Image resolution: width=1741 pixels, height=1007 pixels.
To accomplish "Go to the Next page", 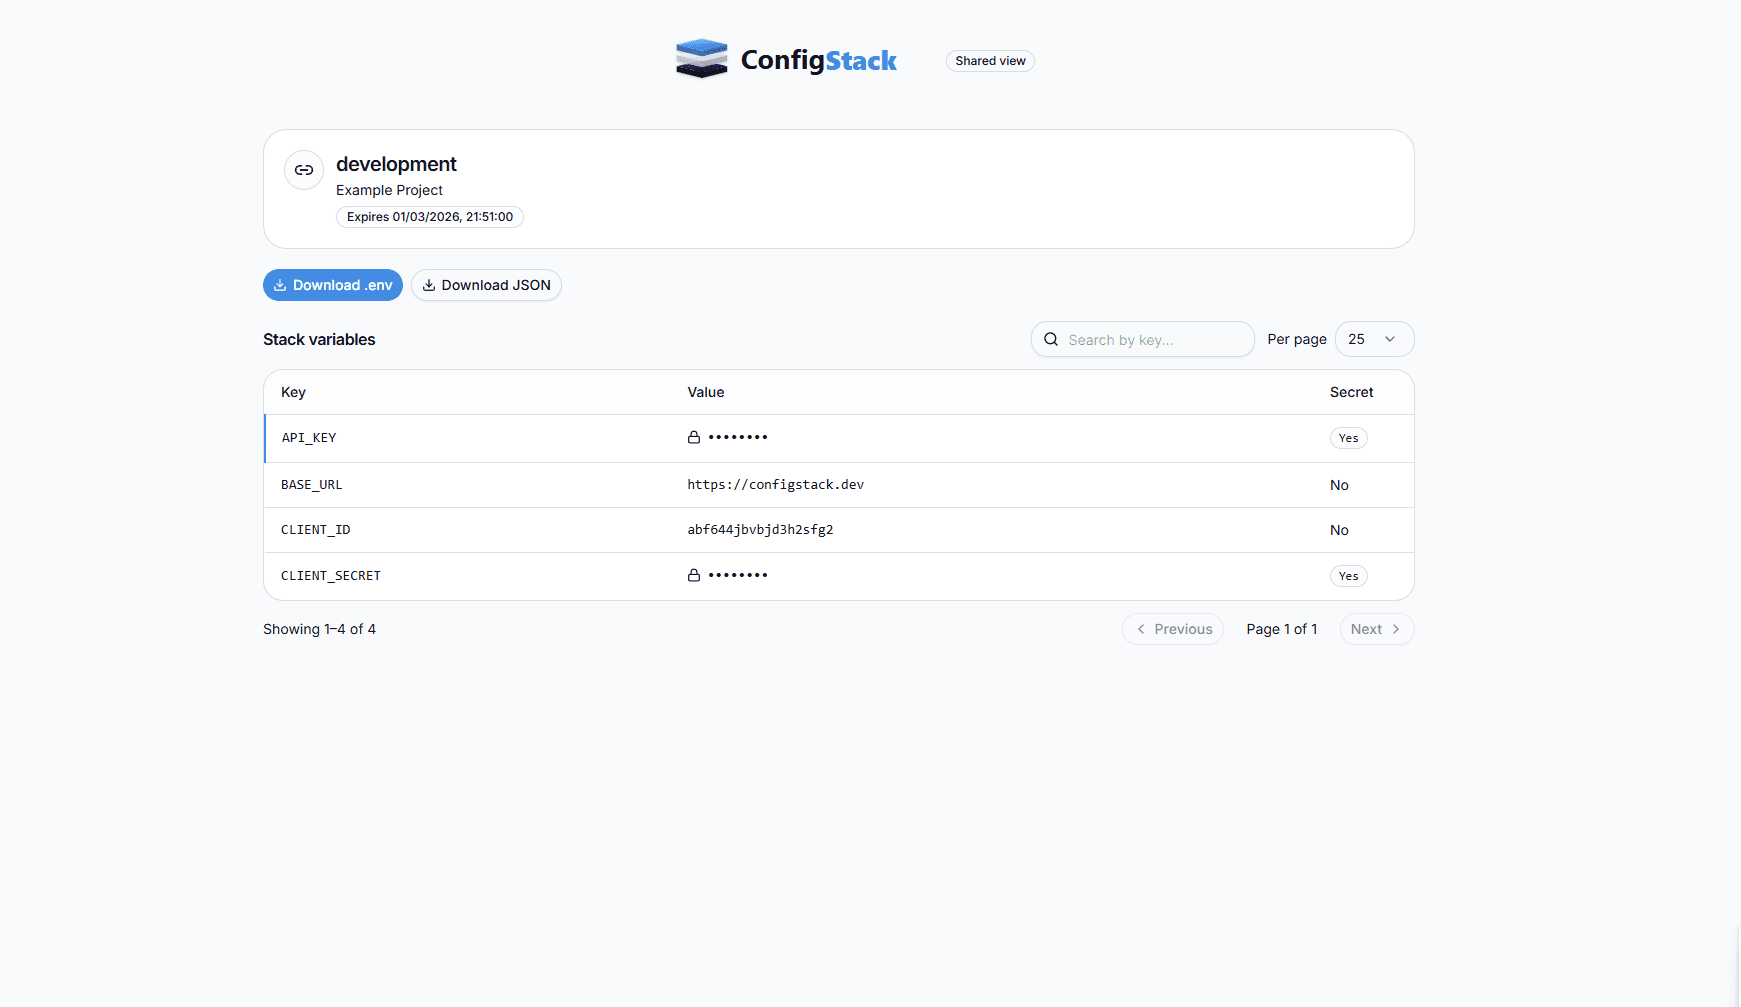I will [1376, 629].
